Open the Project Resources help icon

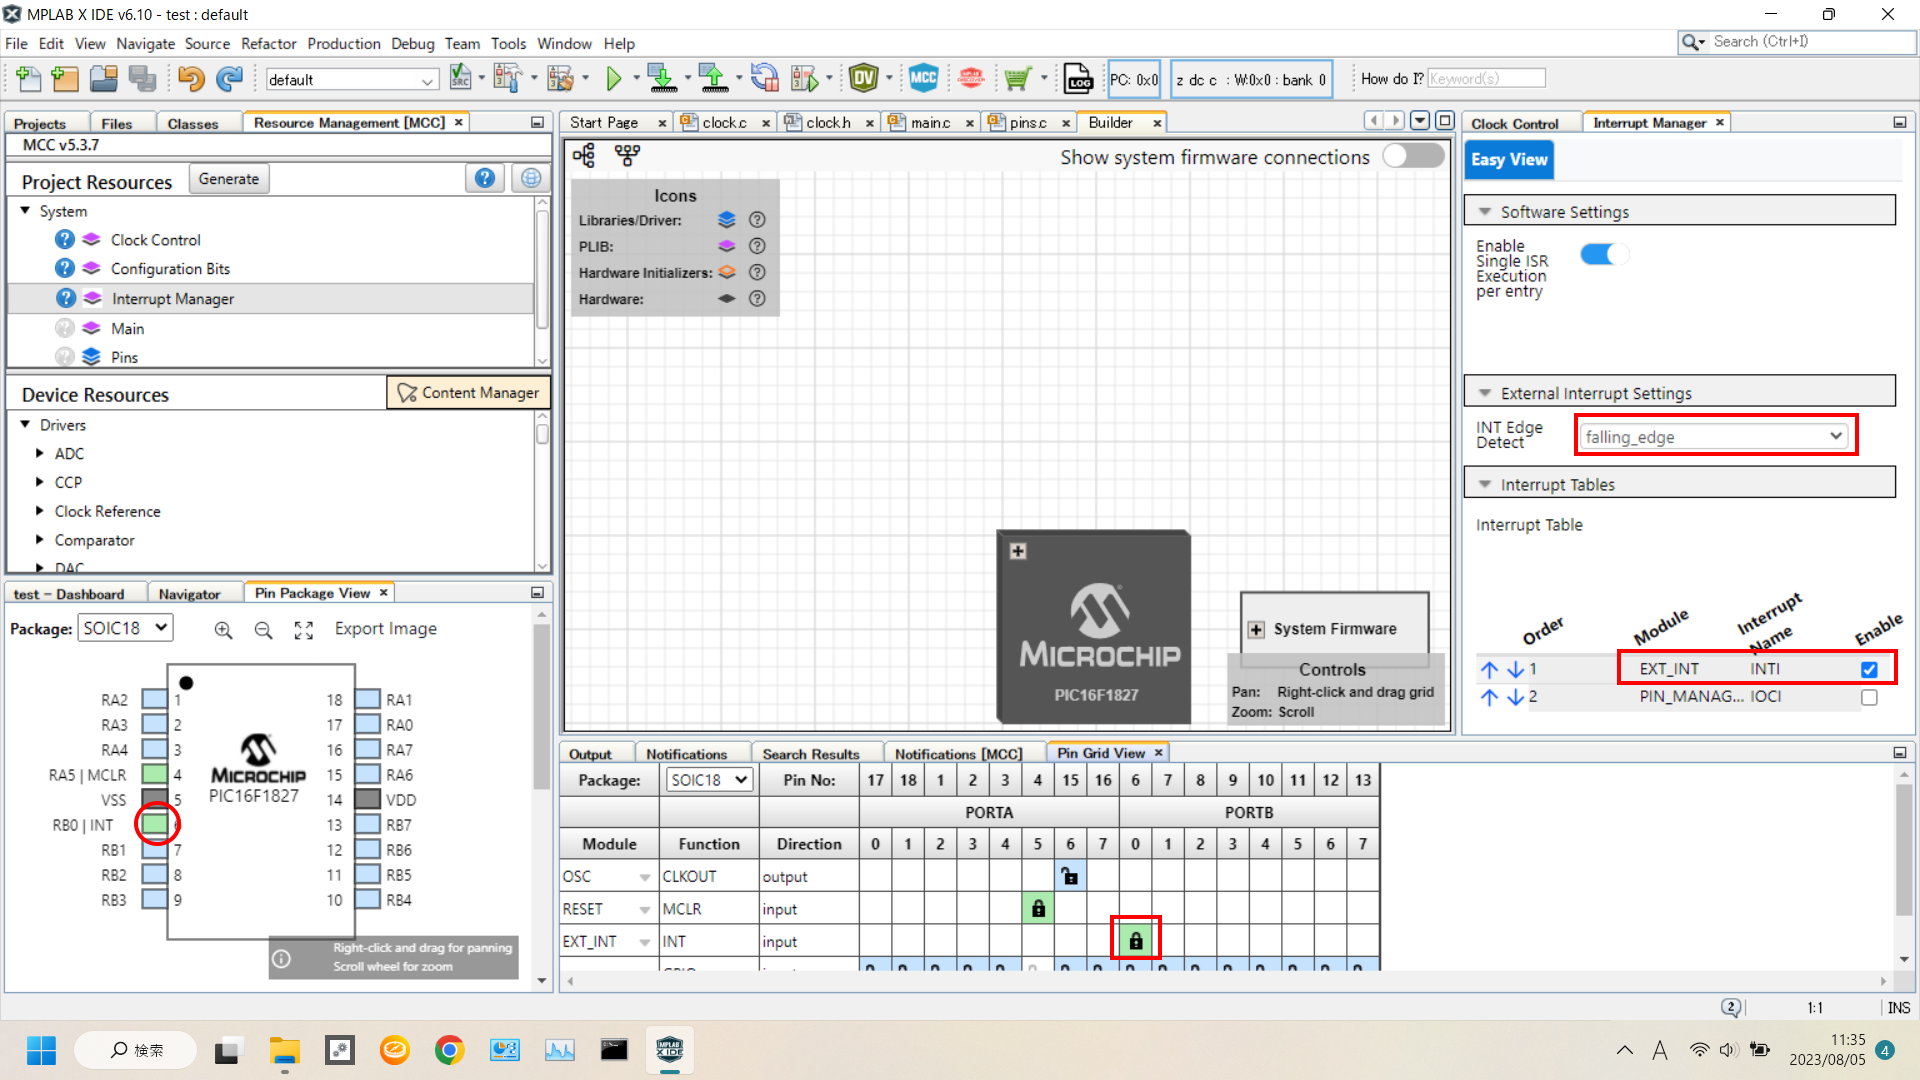pyautogui.click(x=484, y=178)
